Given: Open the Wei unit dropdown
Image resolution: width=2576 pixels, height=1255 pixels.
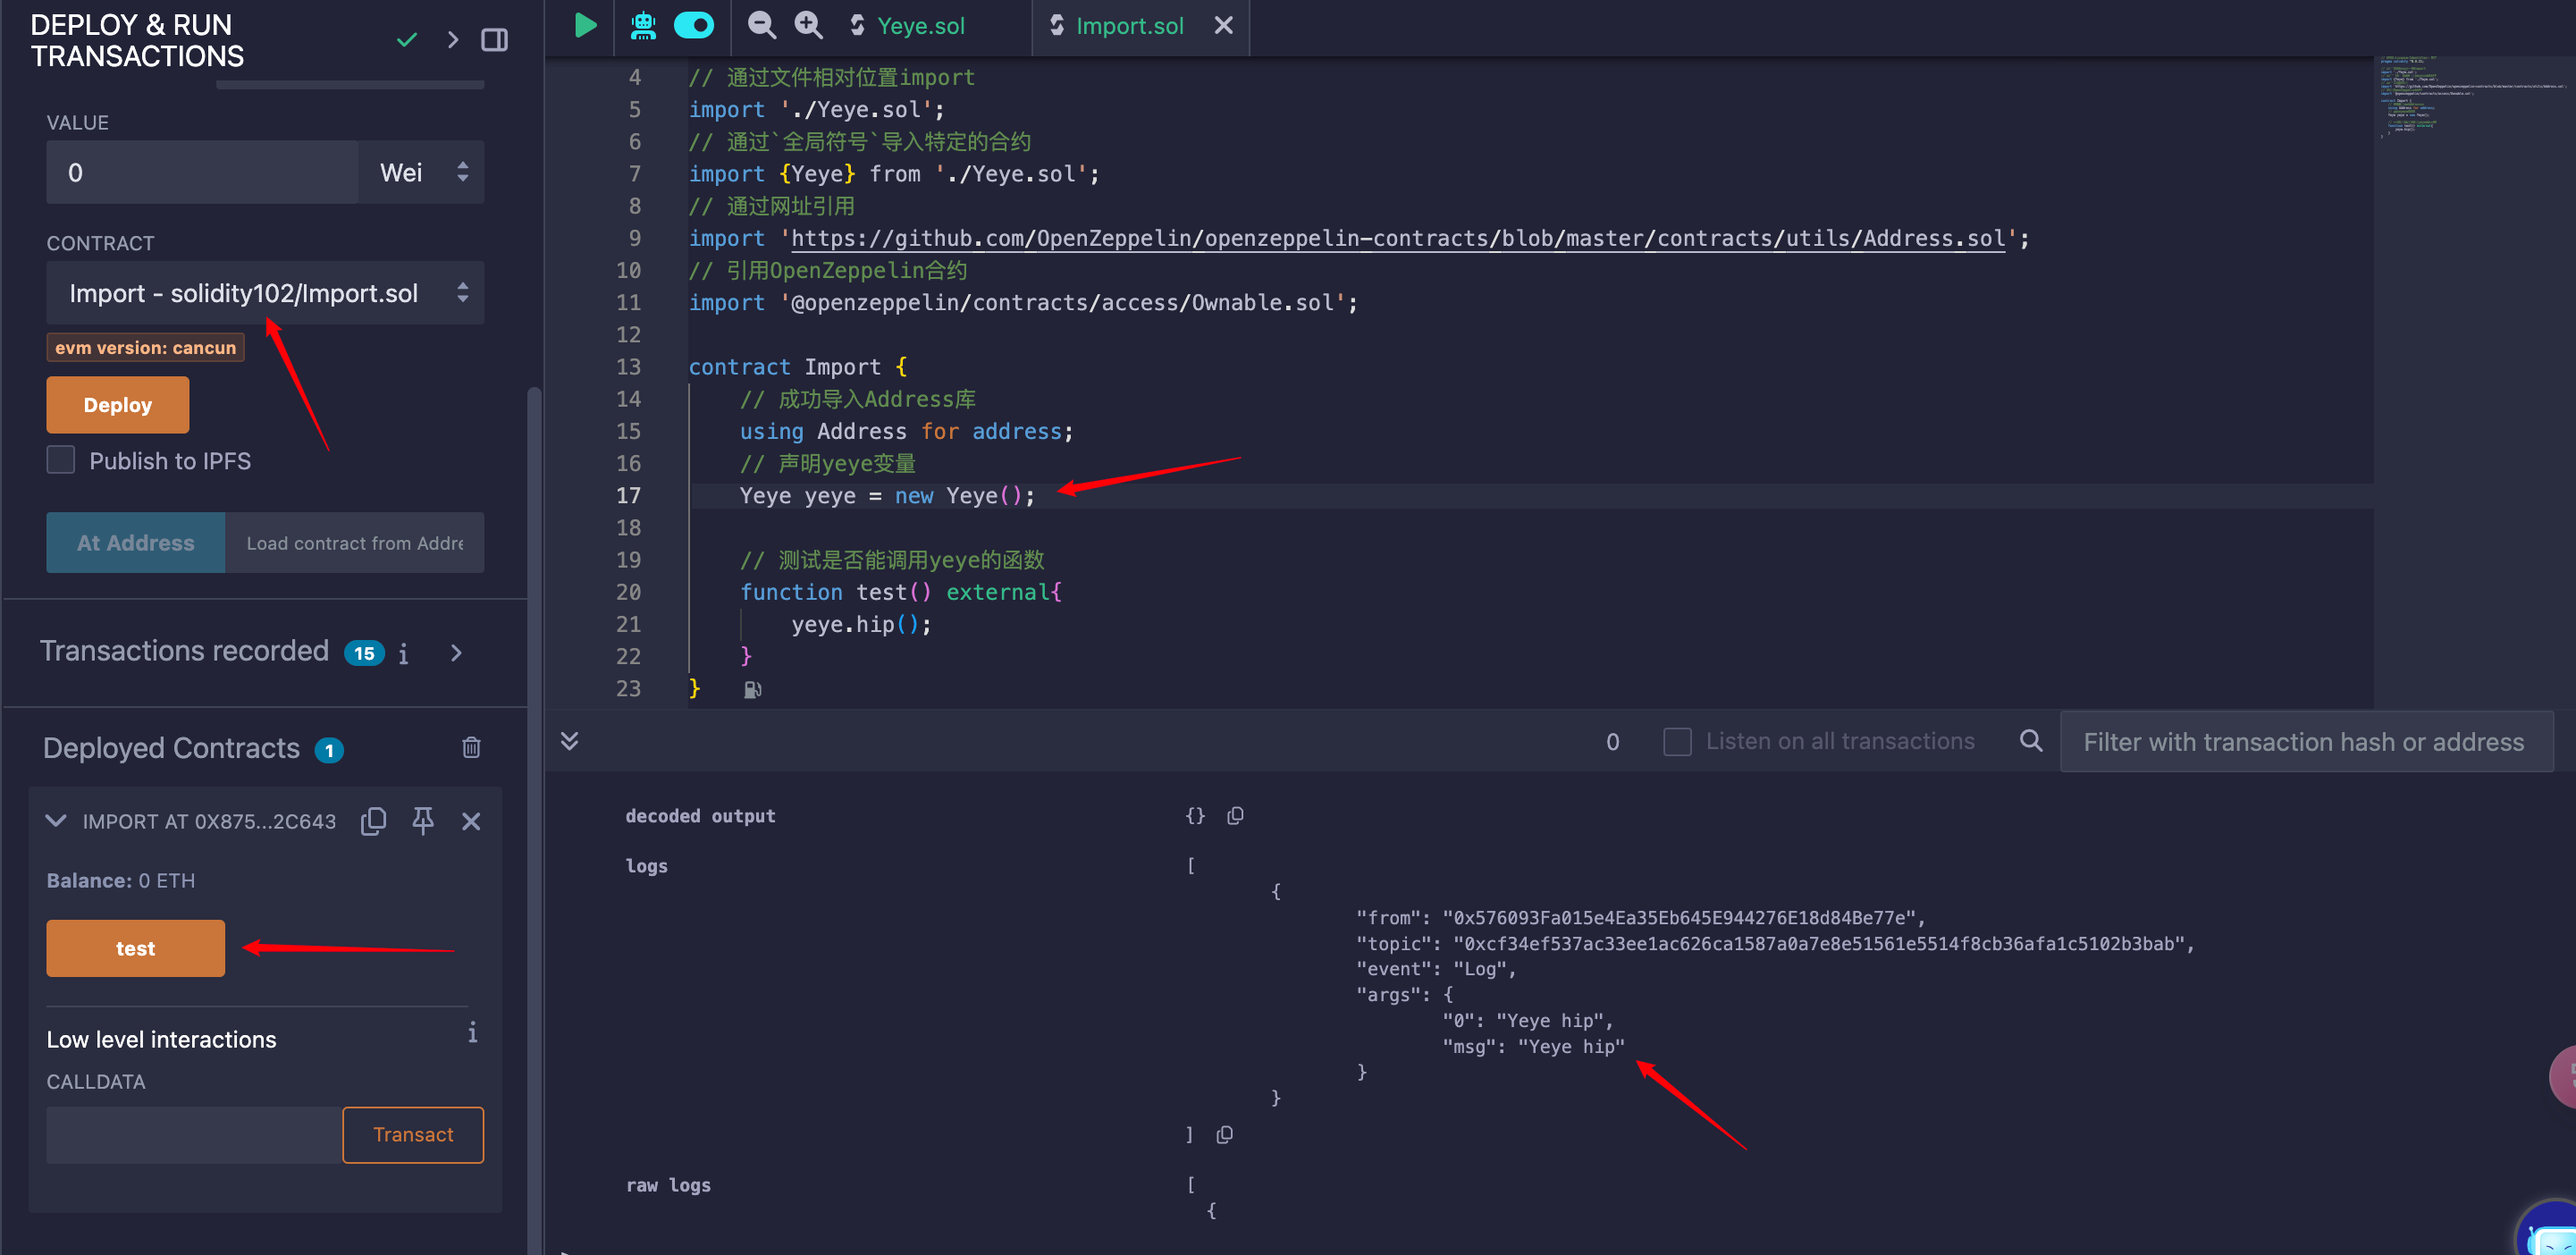Looking at the screenshot, I should coord(422,172).
